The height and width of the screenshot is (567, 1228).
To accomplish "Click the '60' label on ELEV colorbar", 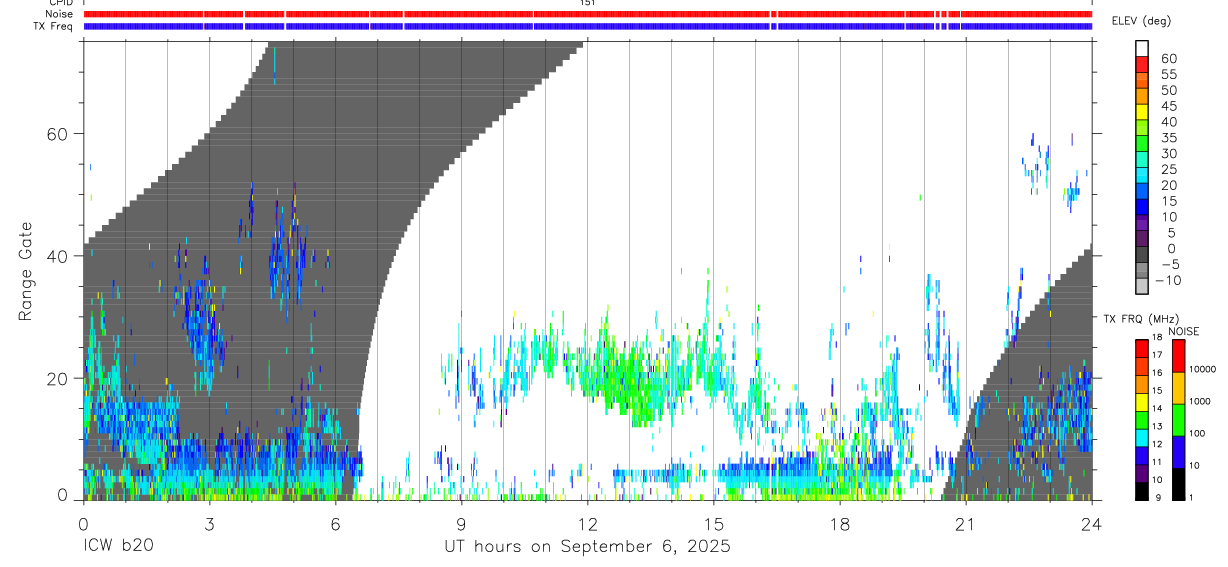I will pos(1167,58).
